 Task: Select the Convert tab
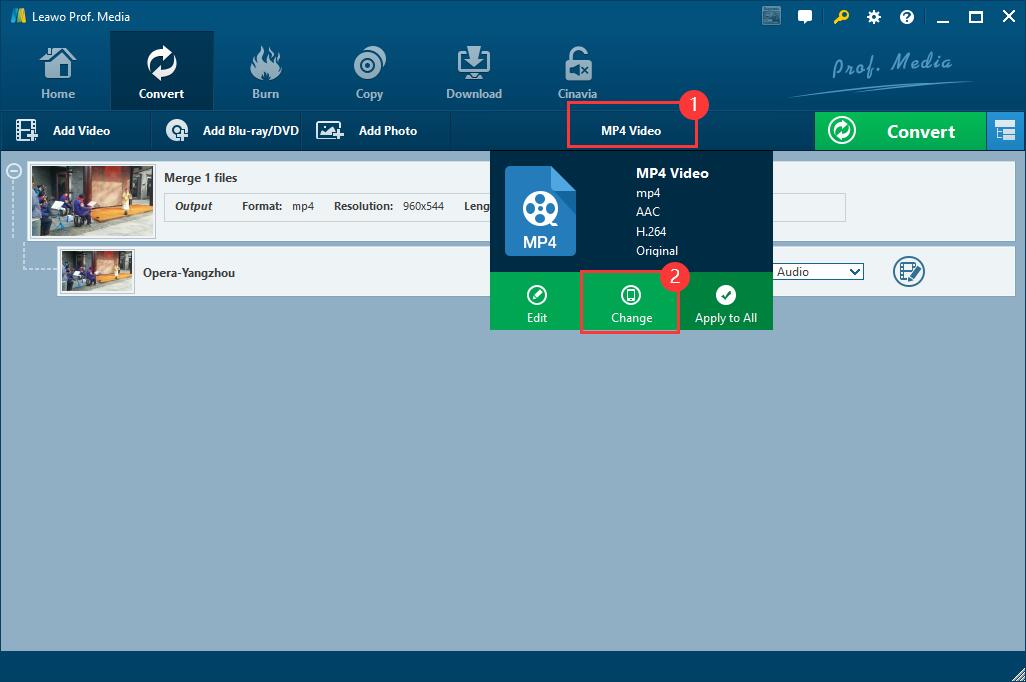click(x=161, y=74)
